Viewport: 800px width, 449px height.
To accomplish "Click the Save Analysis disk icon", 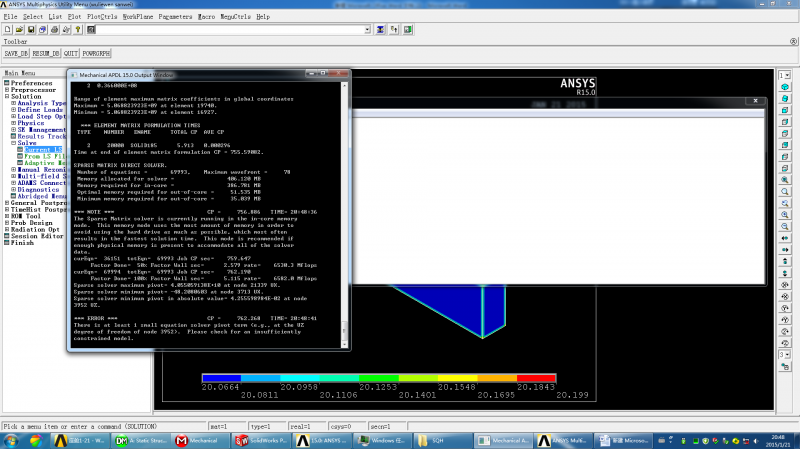I will point(31,30).
